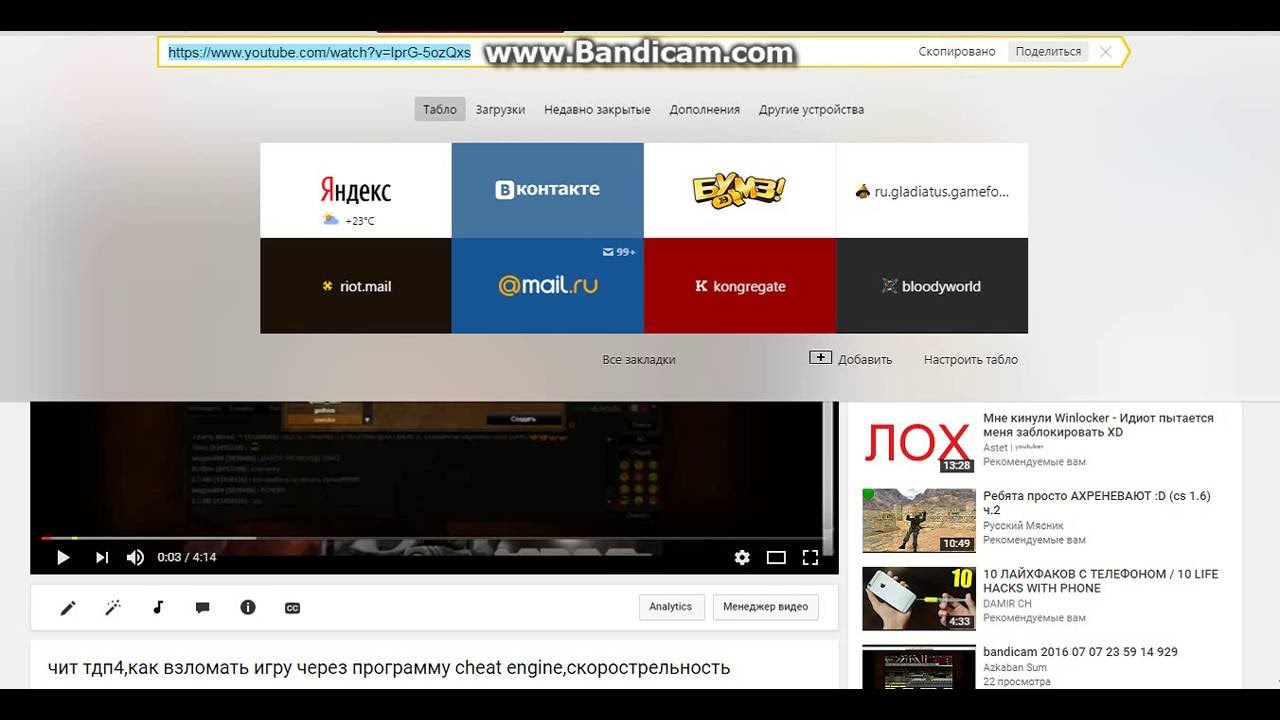Open the riot.mail tile
This screenshot has height=720, width=1280.
pos(356,286)
